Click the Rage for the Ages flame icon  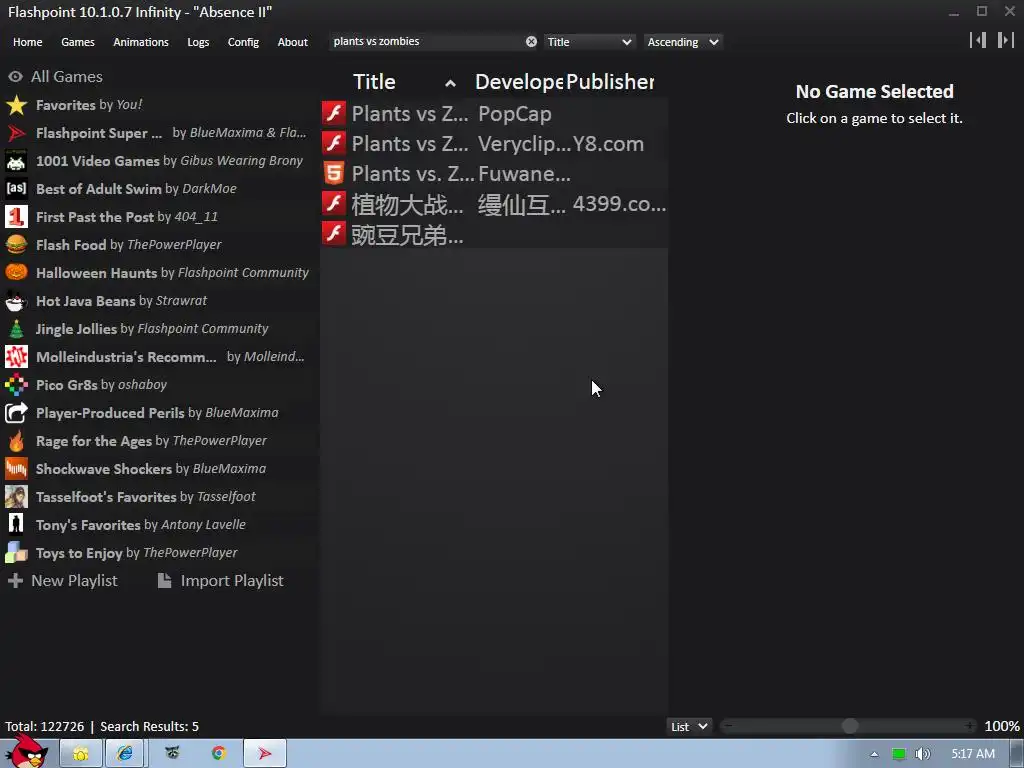16,441
